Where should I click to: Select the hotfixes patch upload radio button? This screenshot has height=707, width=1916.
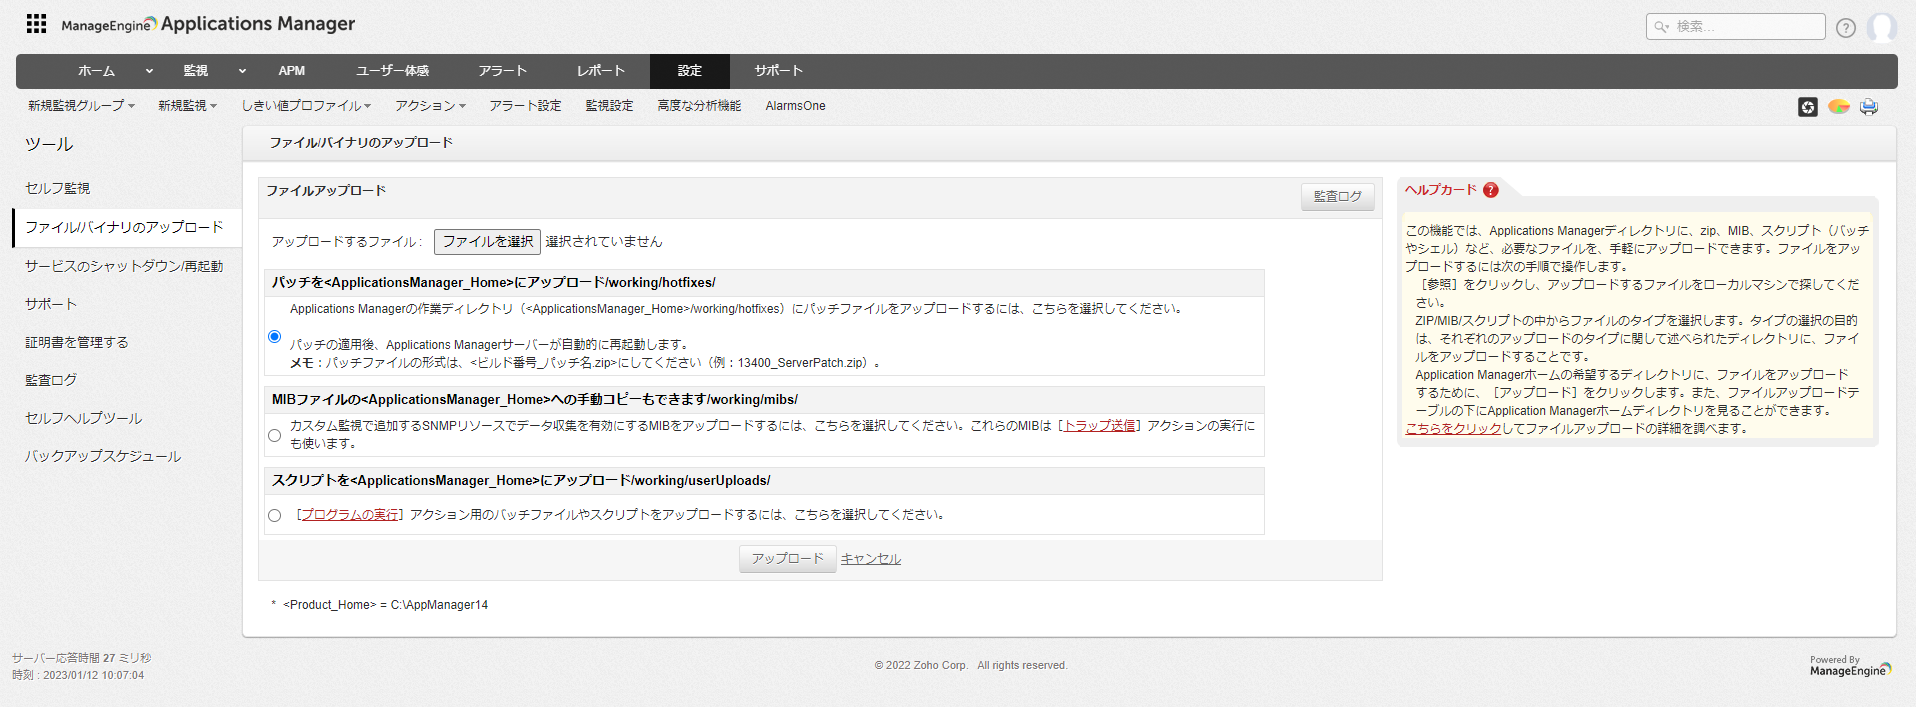275,337
